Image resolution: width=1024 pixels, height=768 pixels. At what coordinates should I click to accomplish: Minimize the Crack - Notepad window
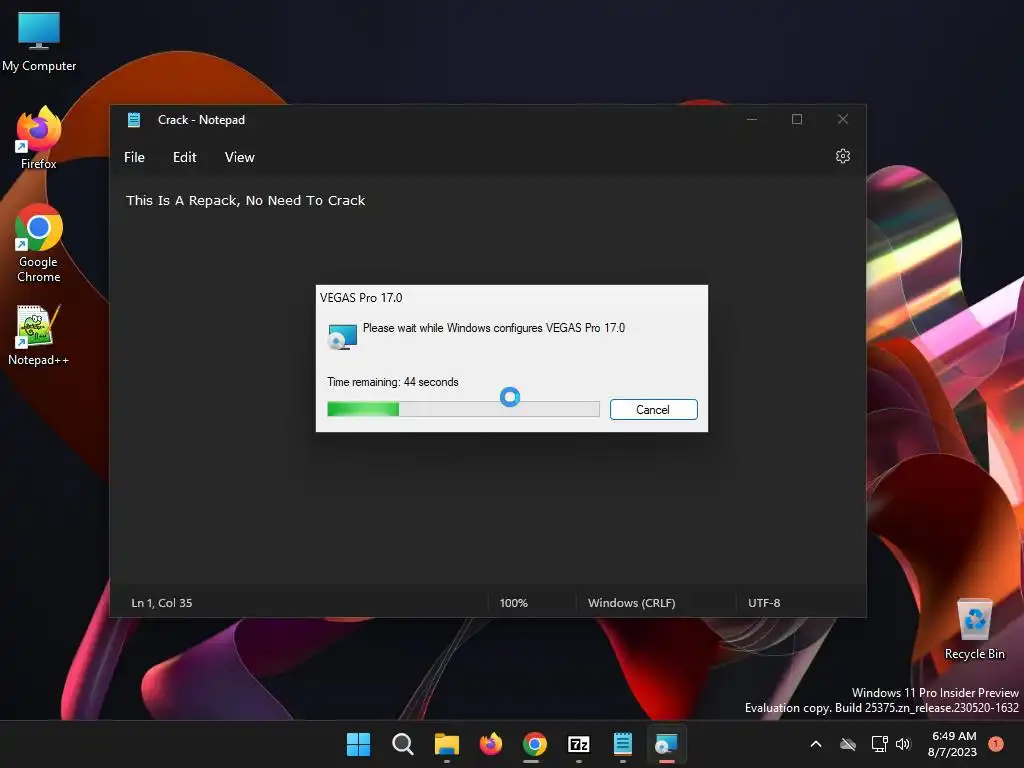(x=752, y=120)
